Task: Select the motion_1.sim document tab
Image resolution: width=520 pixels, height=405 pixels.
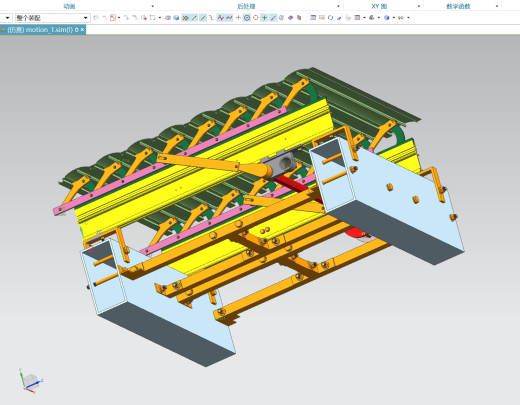Action: click(x=40, y=30)
